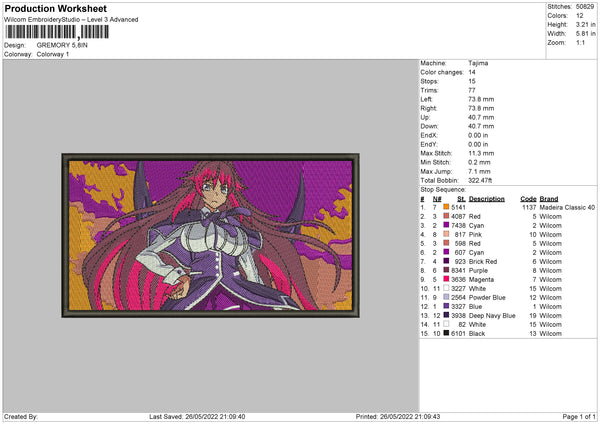
Task: Click the Zoom value 1:1
Action: (x=580, y=42)
